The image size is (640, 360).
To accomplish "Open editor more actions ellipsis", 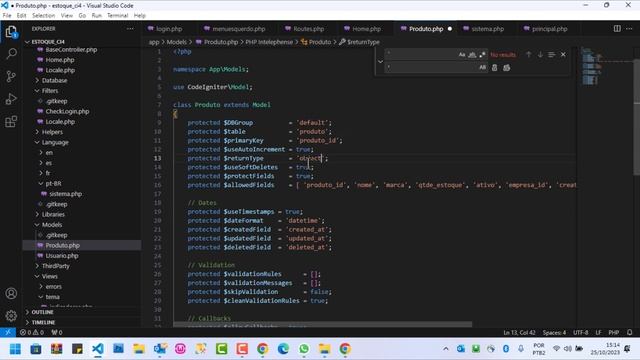I will point(629,29).
